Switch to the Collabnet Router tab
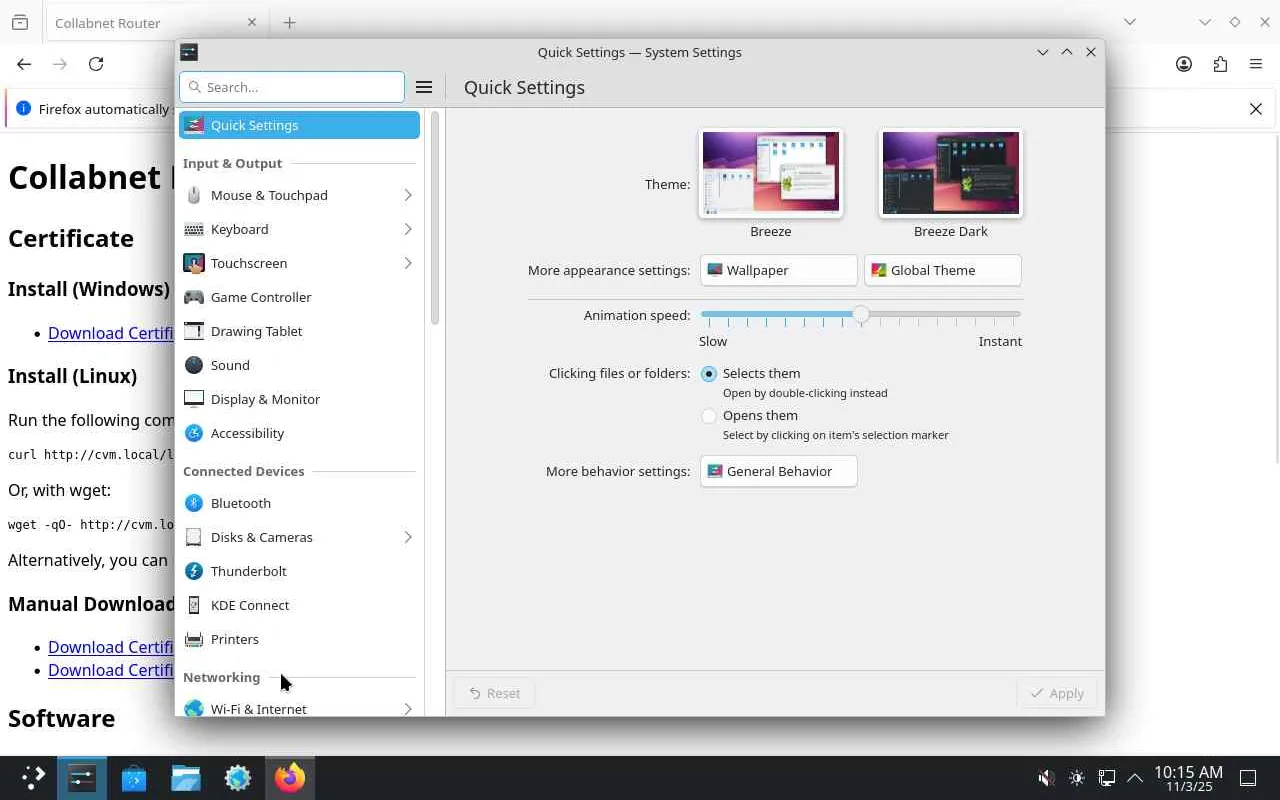This screenshot has width=1280, height=800. point(155,22)
